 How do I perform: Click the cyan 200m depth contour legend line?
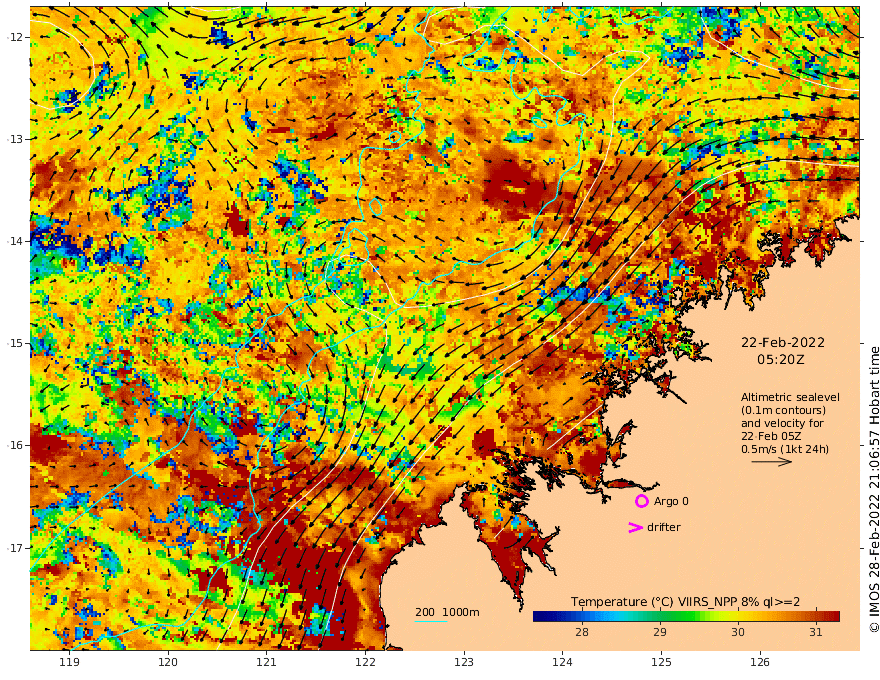(x=431, y=621)
